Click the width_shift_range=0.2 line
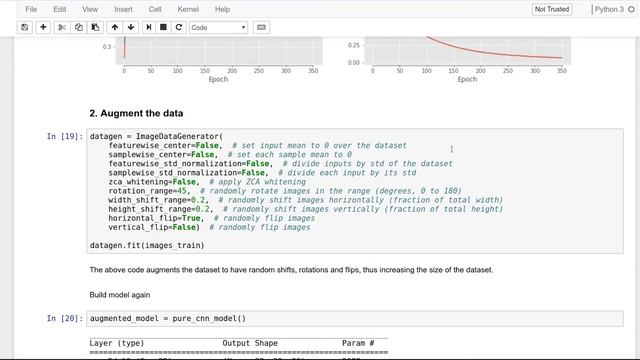Screen dimensions: 640x360 point(305,200)
